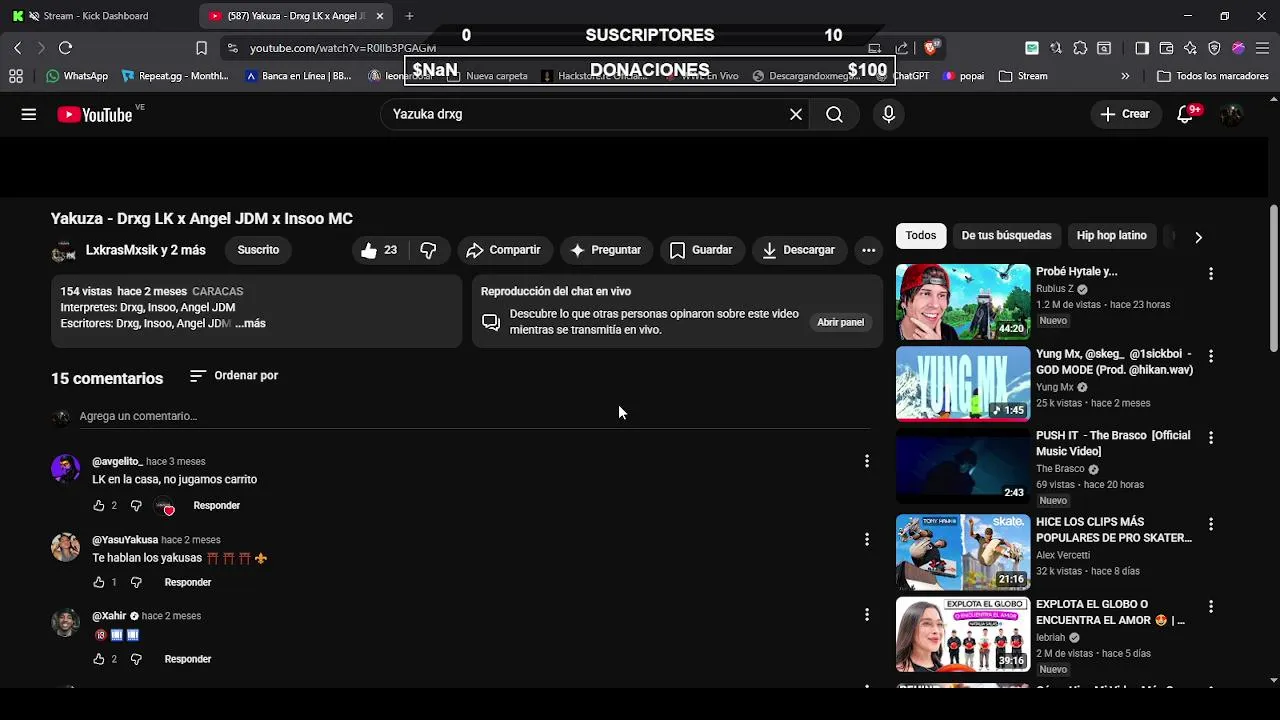The height and width of the screenshot is (720, 1280).
Task: Select the Hip hop latino chip
Action: [x=1111, y=236]
